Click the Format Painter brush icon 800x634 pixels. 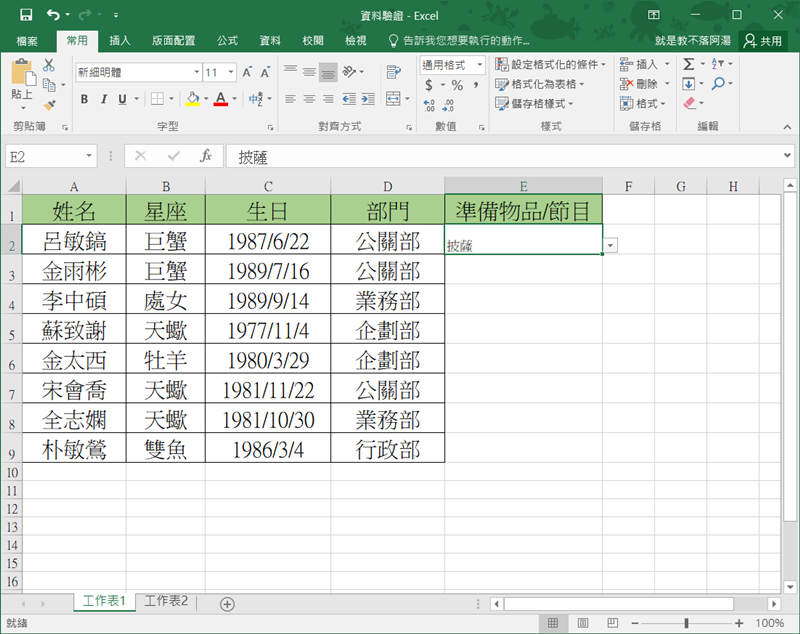coord(49,104)
